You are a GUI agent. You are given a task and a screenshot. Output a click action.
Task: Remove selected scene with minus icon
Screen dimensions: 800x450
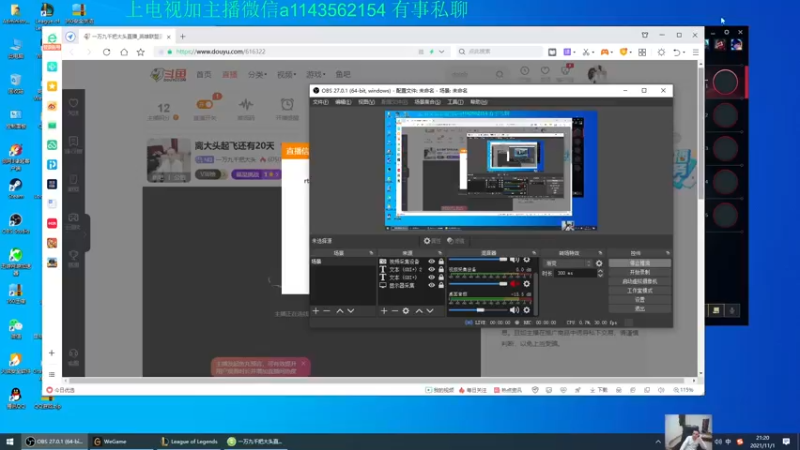(327, 311)
